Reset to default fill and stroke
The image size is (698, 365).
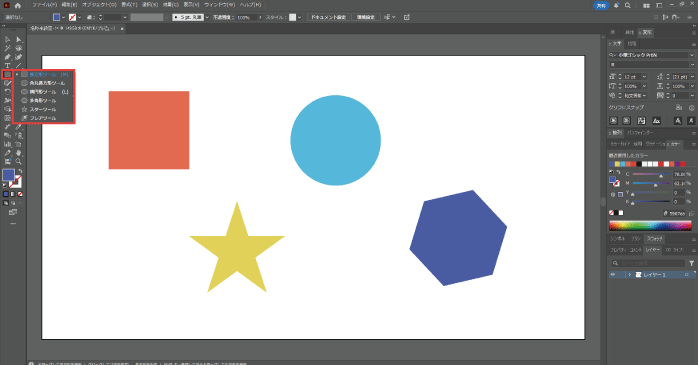tap(5, 186)
